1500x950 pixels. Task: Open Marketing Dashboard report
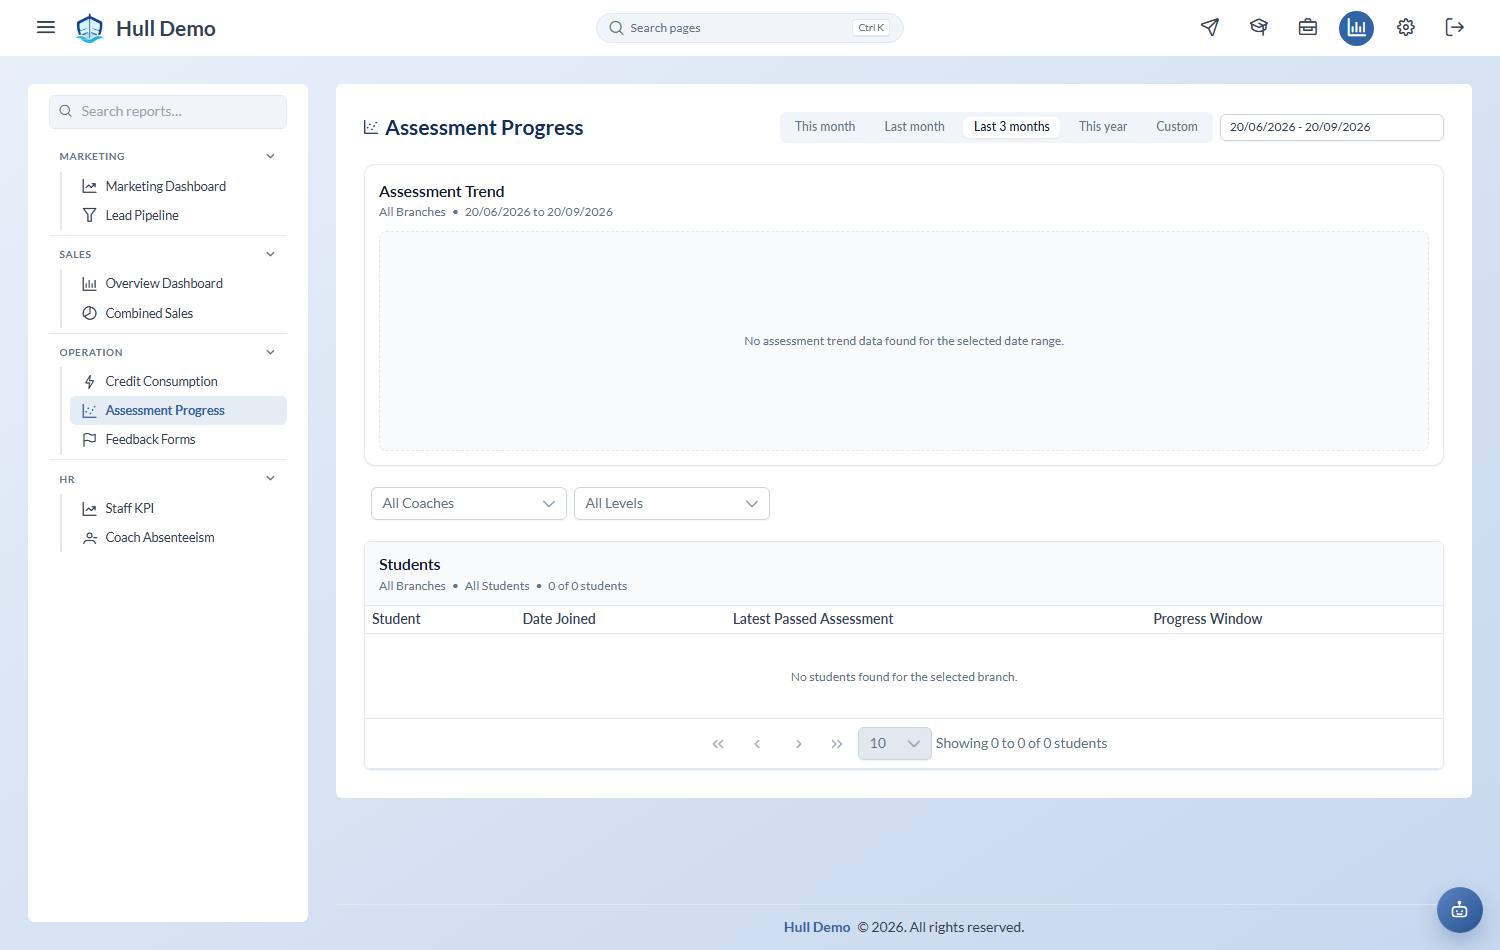pos(178,186)
